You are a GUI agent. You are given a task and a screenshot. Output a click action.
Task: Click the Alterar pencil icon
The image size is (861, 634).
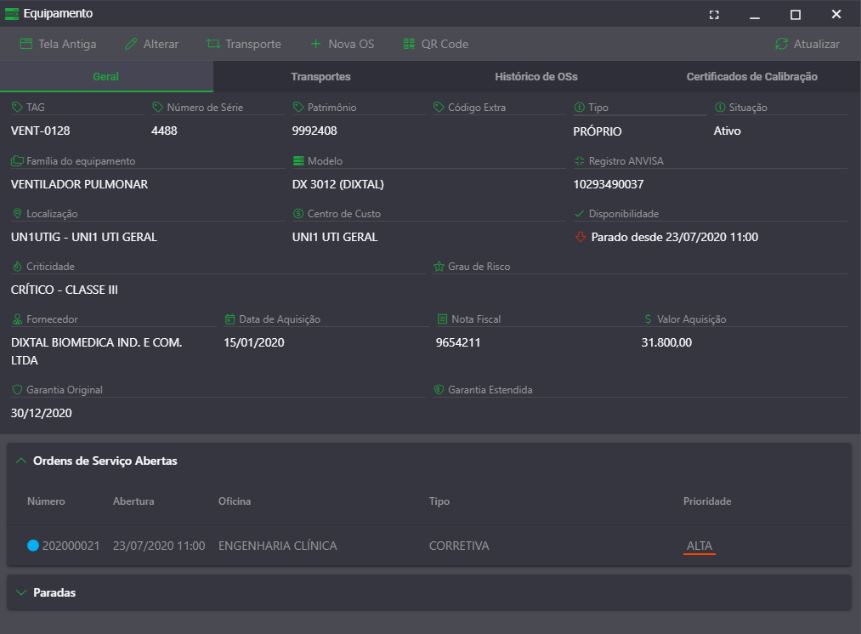coord(131,44)
